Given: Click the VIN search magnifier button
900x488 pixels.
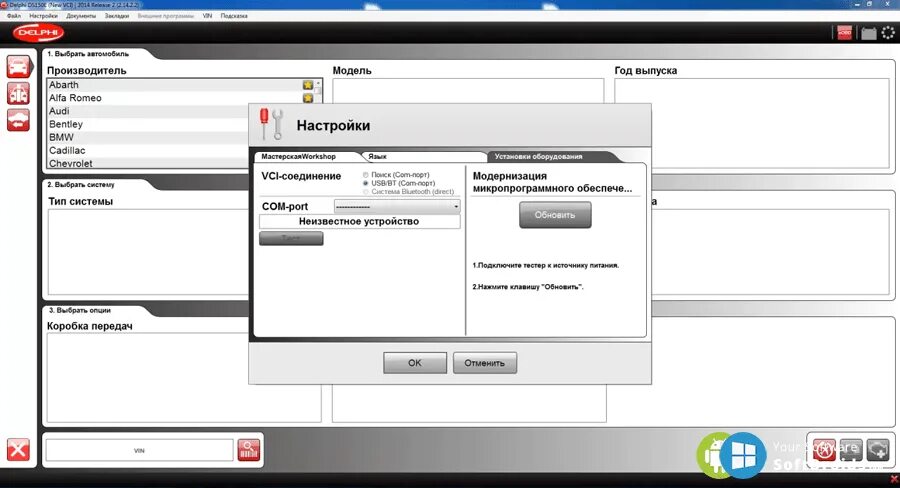Looking at the screenshot, I should pos(249,450).
